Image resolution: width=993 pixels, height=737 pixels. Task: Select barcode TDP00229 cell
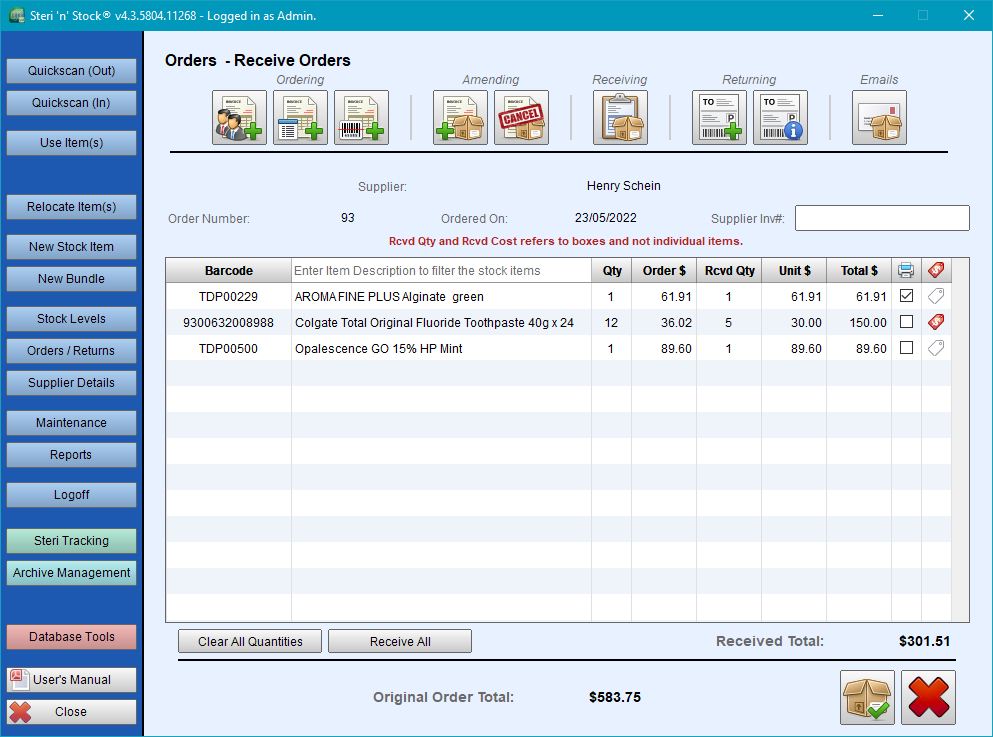coord(229,296)
